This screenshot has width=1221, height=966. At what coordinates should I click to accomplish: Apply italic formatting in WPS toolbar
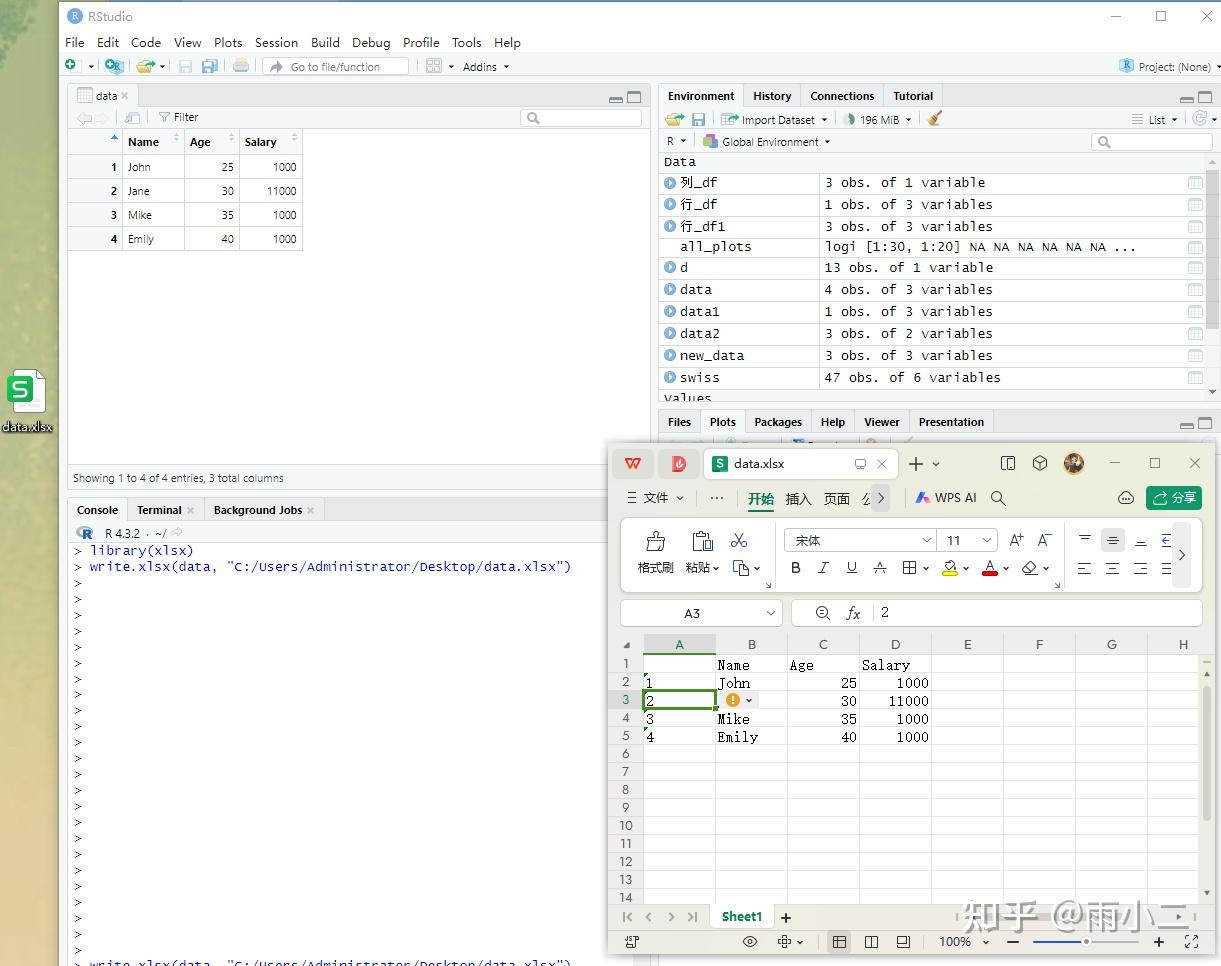coord(823,568)
